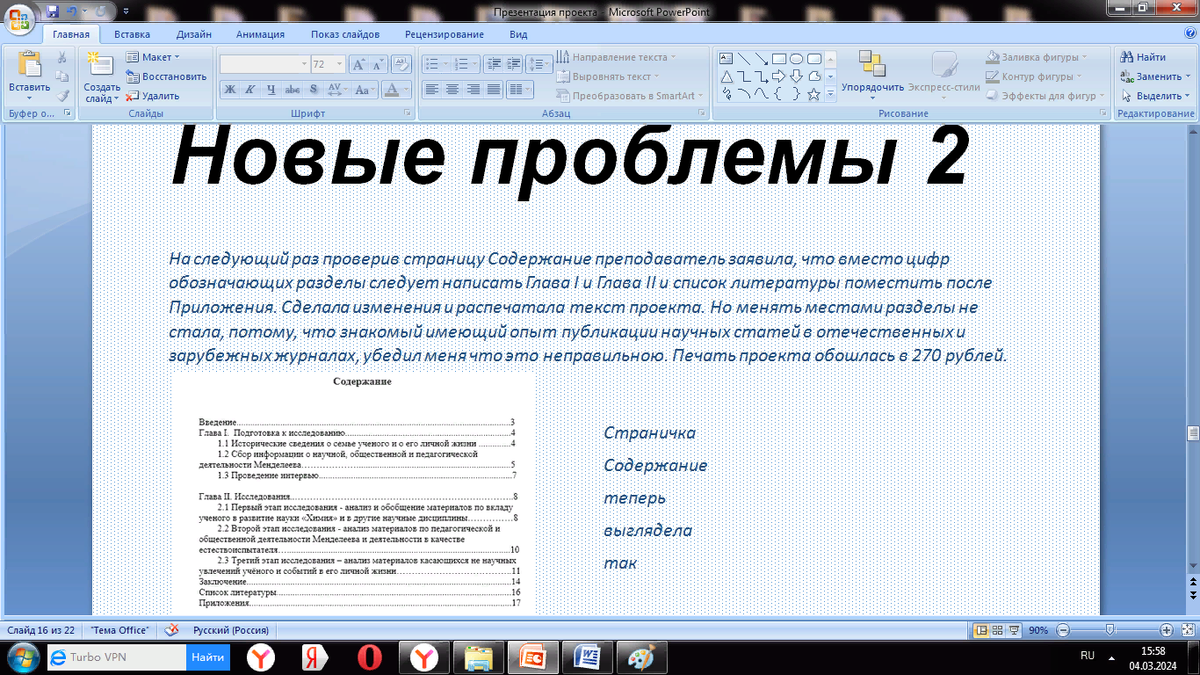Screen dimensions: 1200x675
Task: Click the Найти find button
Action: (x=1143, y=57)
